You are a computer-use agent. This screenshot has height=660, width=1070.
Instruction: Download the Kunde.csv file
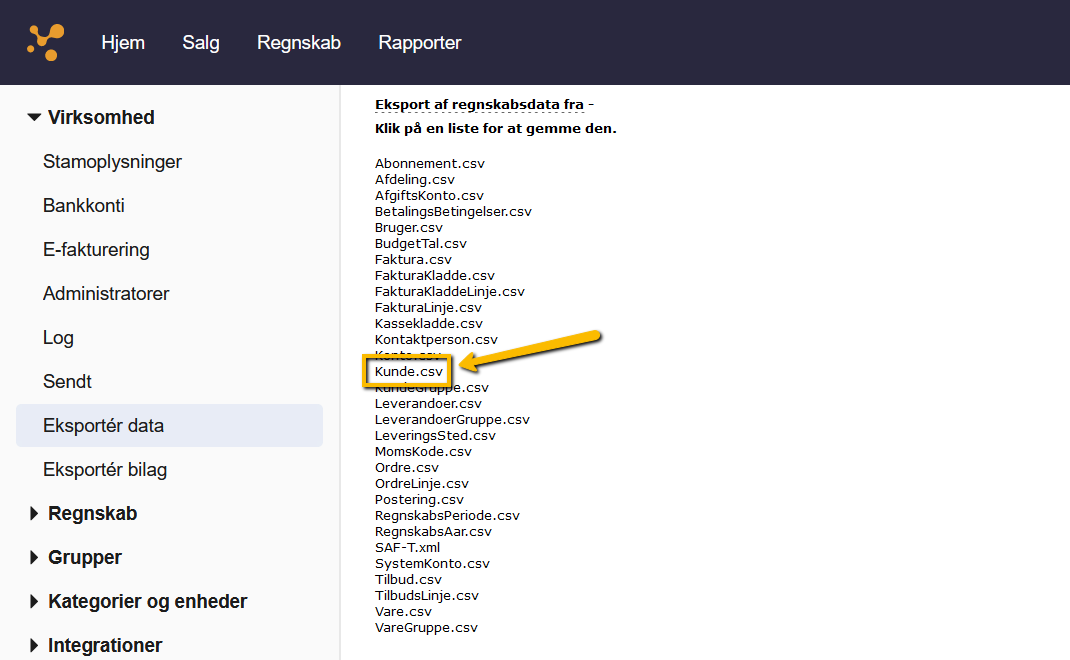point(409,371)
